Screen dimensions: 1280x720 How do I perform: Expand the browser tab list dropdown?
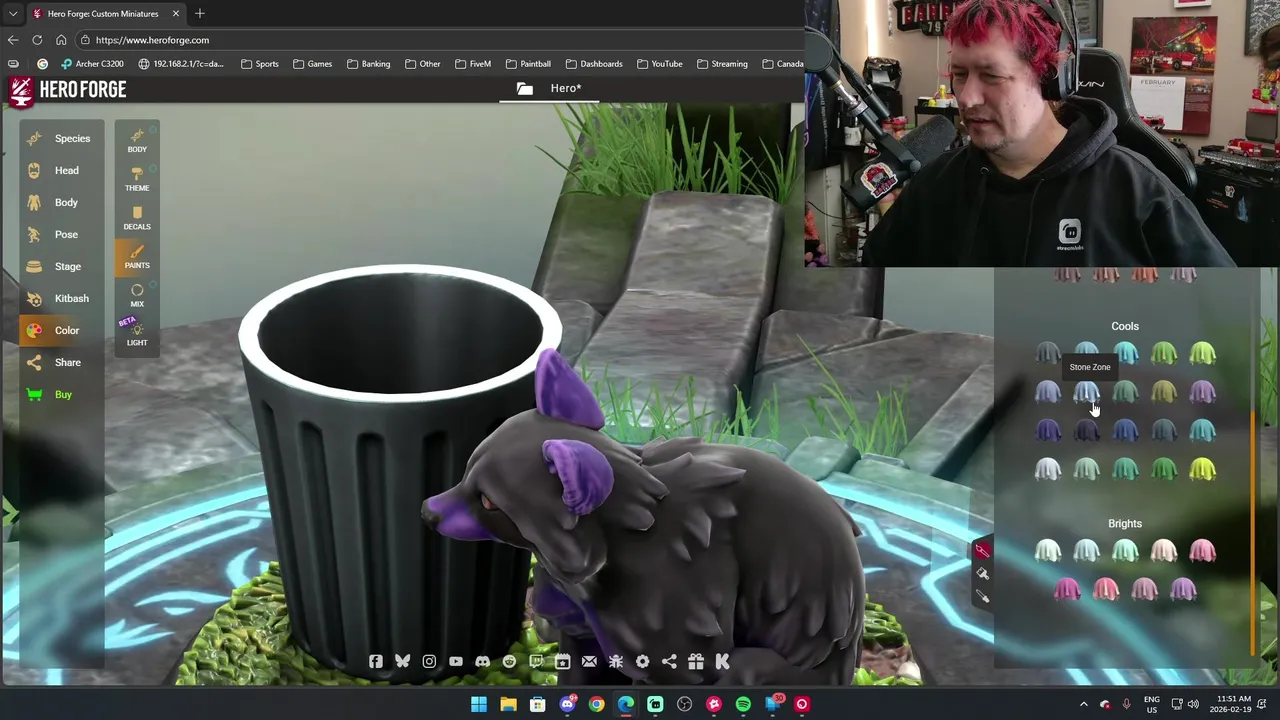coord(12,14)
